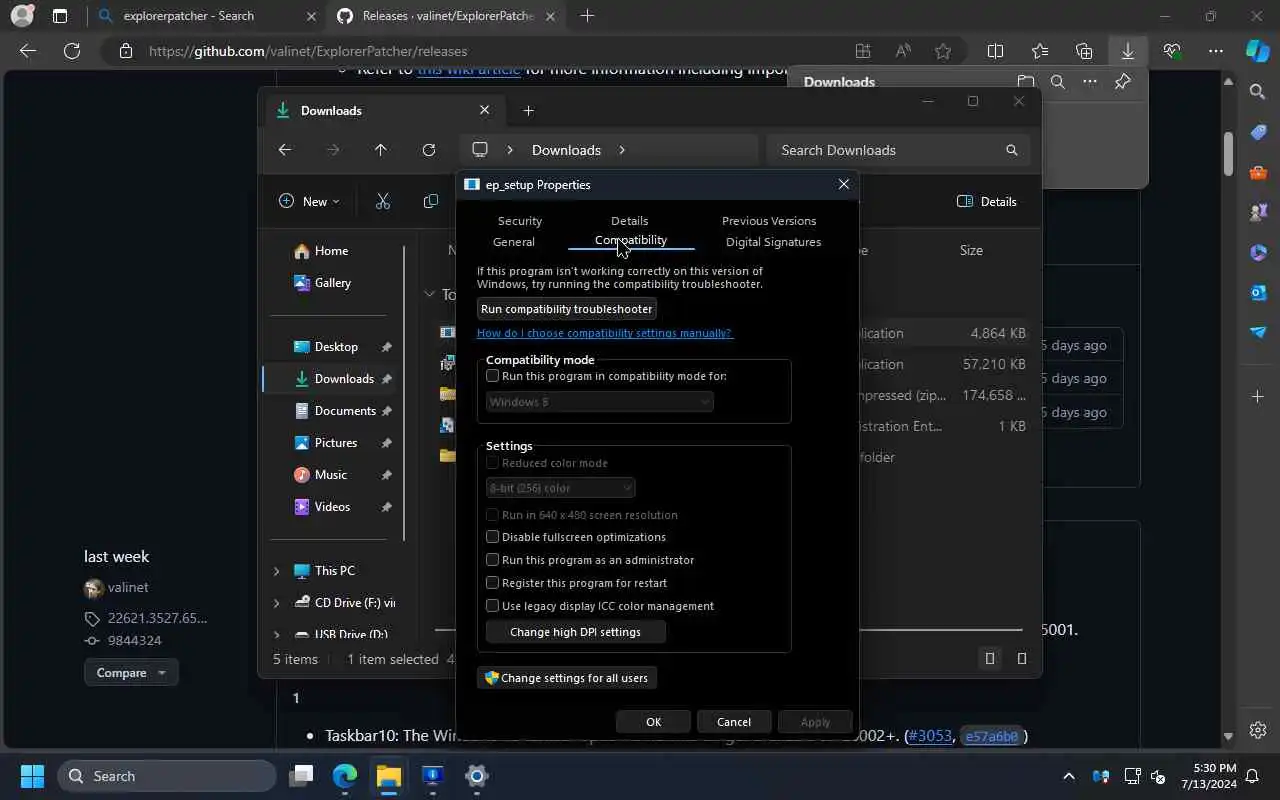Go back in File Explorer

(x=285, y=150)
